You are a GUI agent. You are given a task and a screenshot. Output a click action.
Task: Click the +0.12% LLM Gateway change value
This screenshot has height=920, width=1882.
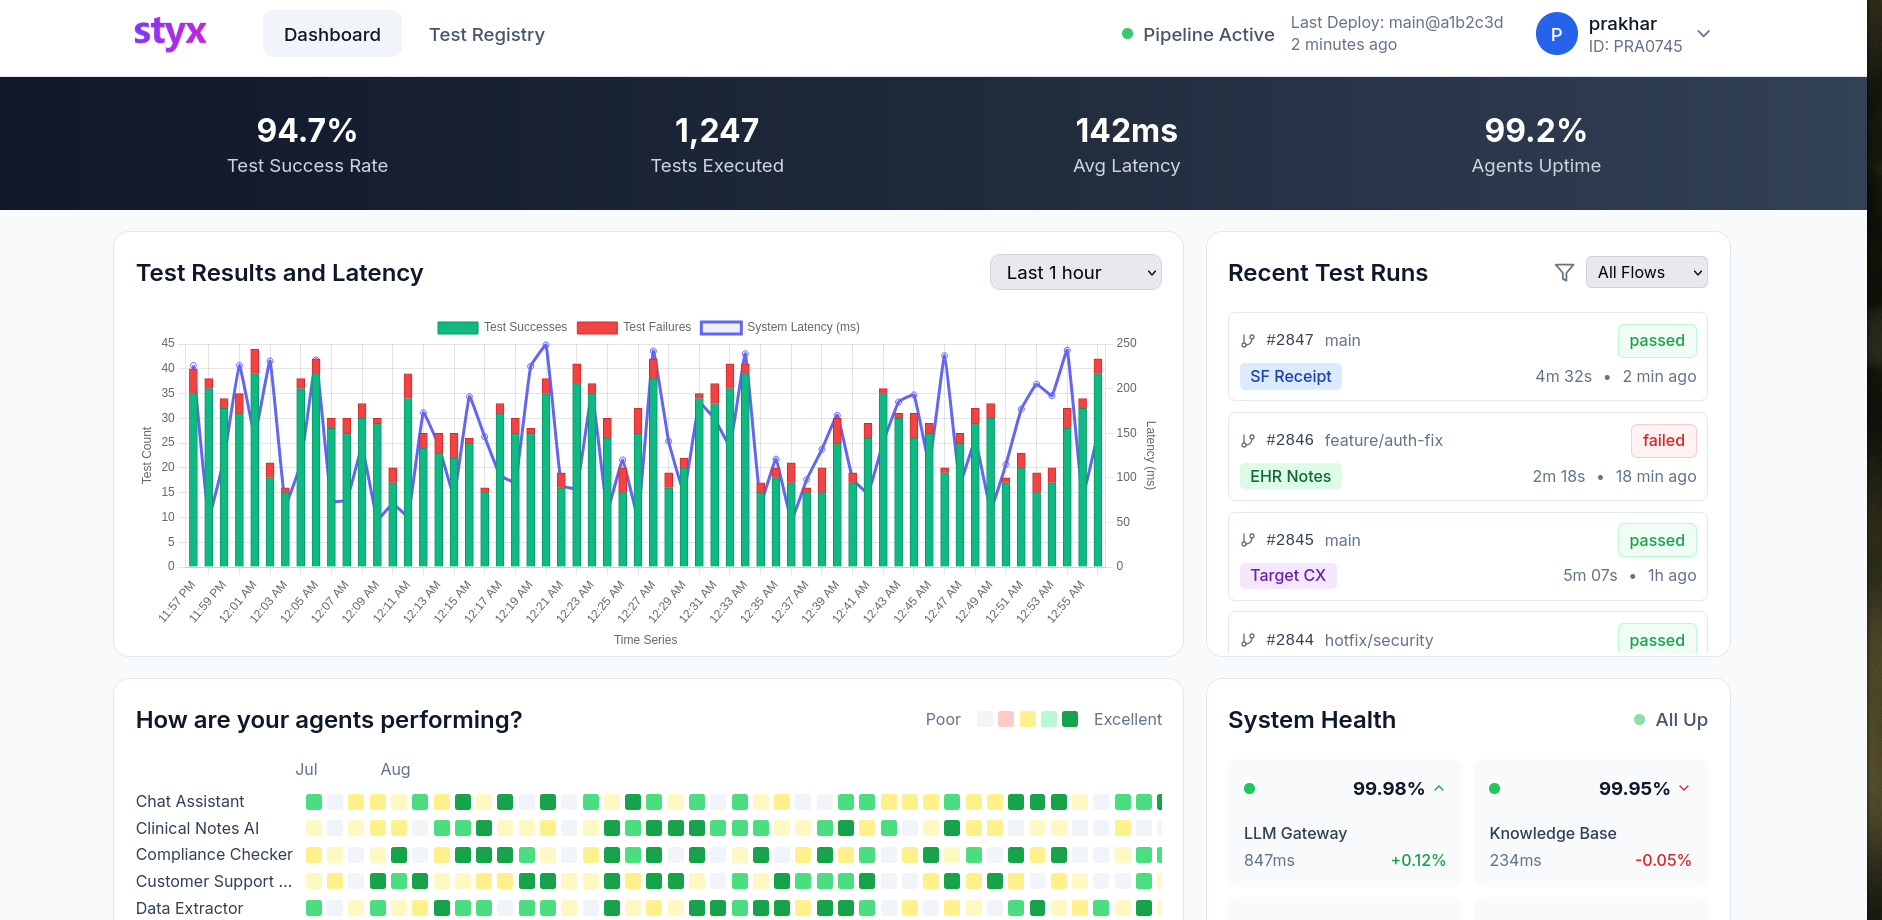point(1418,860)
